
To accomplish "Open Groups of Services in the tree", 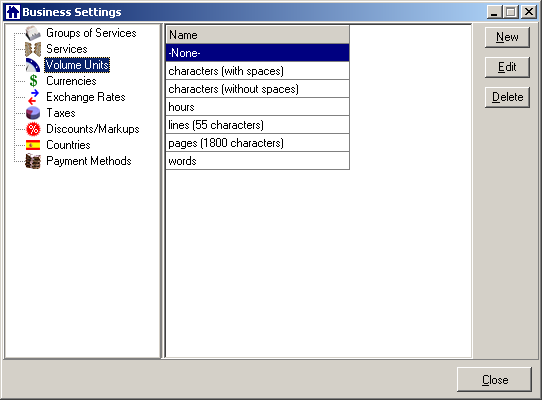I will click(x=91, y=33).
